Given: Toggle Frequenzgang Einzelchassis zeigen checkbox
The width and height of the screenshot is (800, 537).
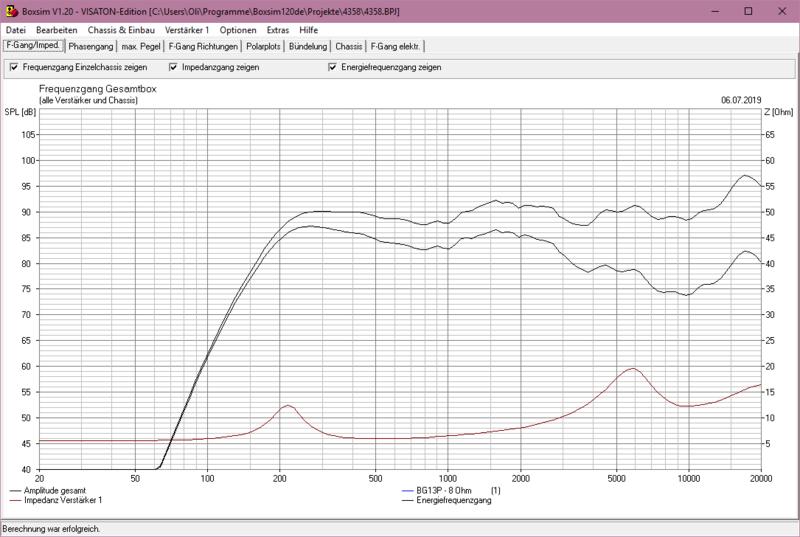Looking at the screenshot, I should [13, 67].
